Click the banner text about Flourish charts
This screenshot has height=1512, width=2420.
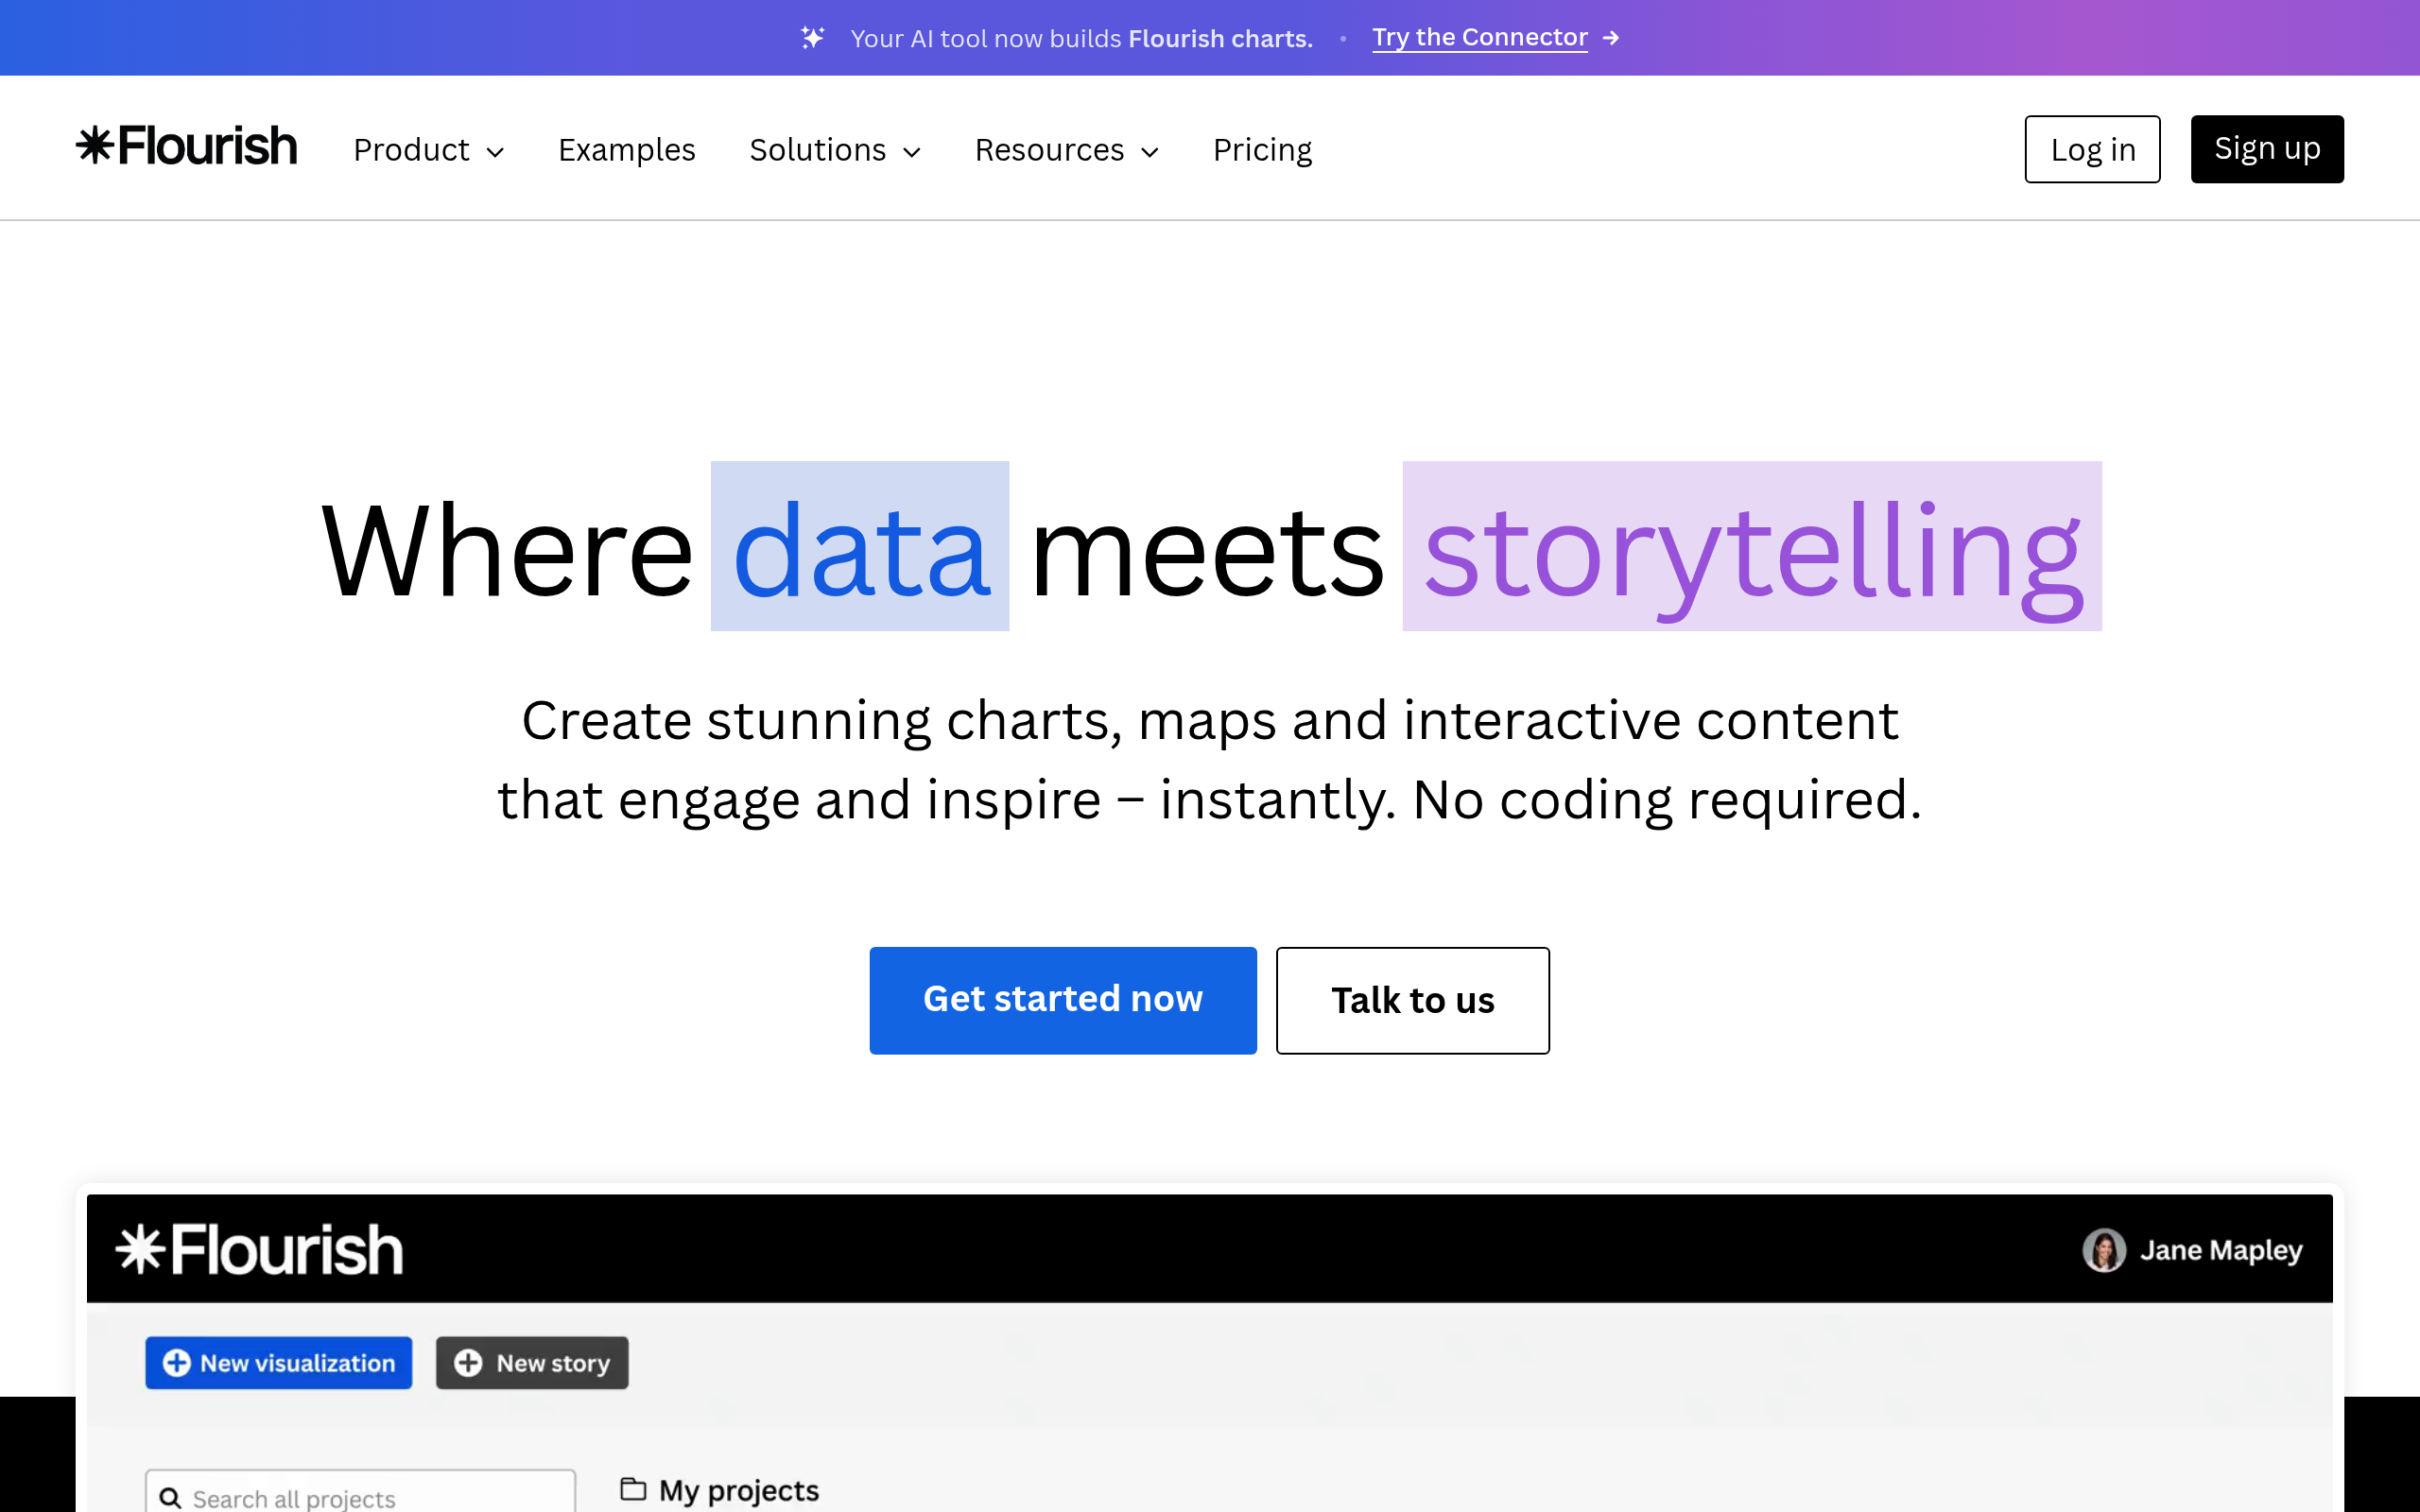[1081, 38]
